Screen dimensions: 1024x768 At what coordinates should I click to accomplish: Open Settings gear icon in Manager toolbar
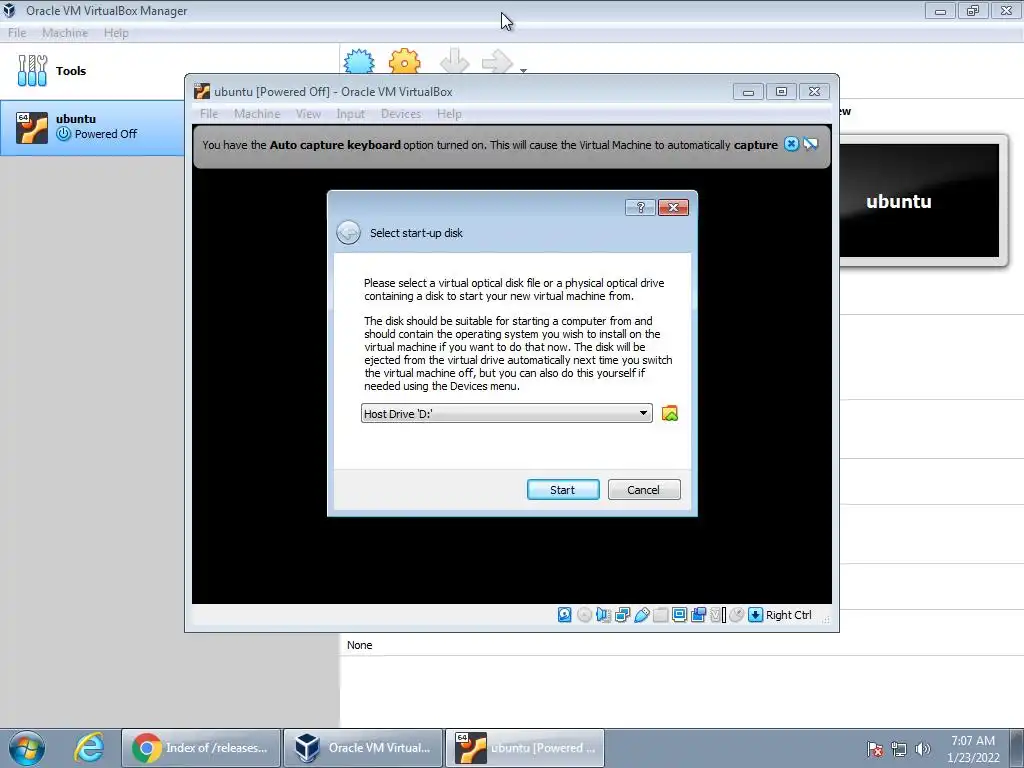(404, 61)
